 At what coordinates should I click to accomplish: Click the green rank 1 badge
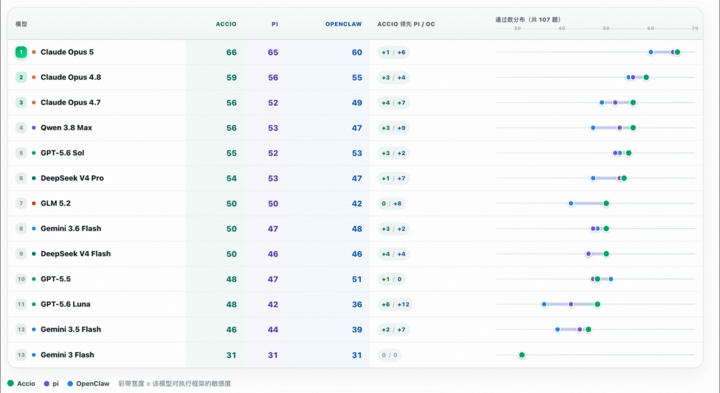click(21, 52)
